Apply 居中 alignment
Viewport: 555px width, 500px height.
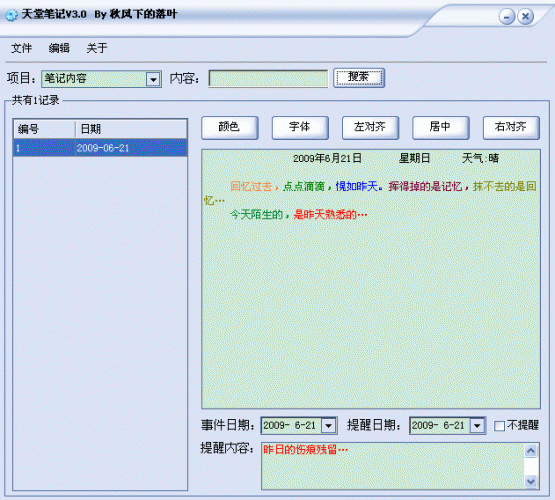(x=441, y=127)
